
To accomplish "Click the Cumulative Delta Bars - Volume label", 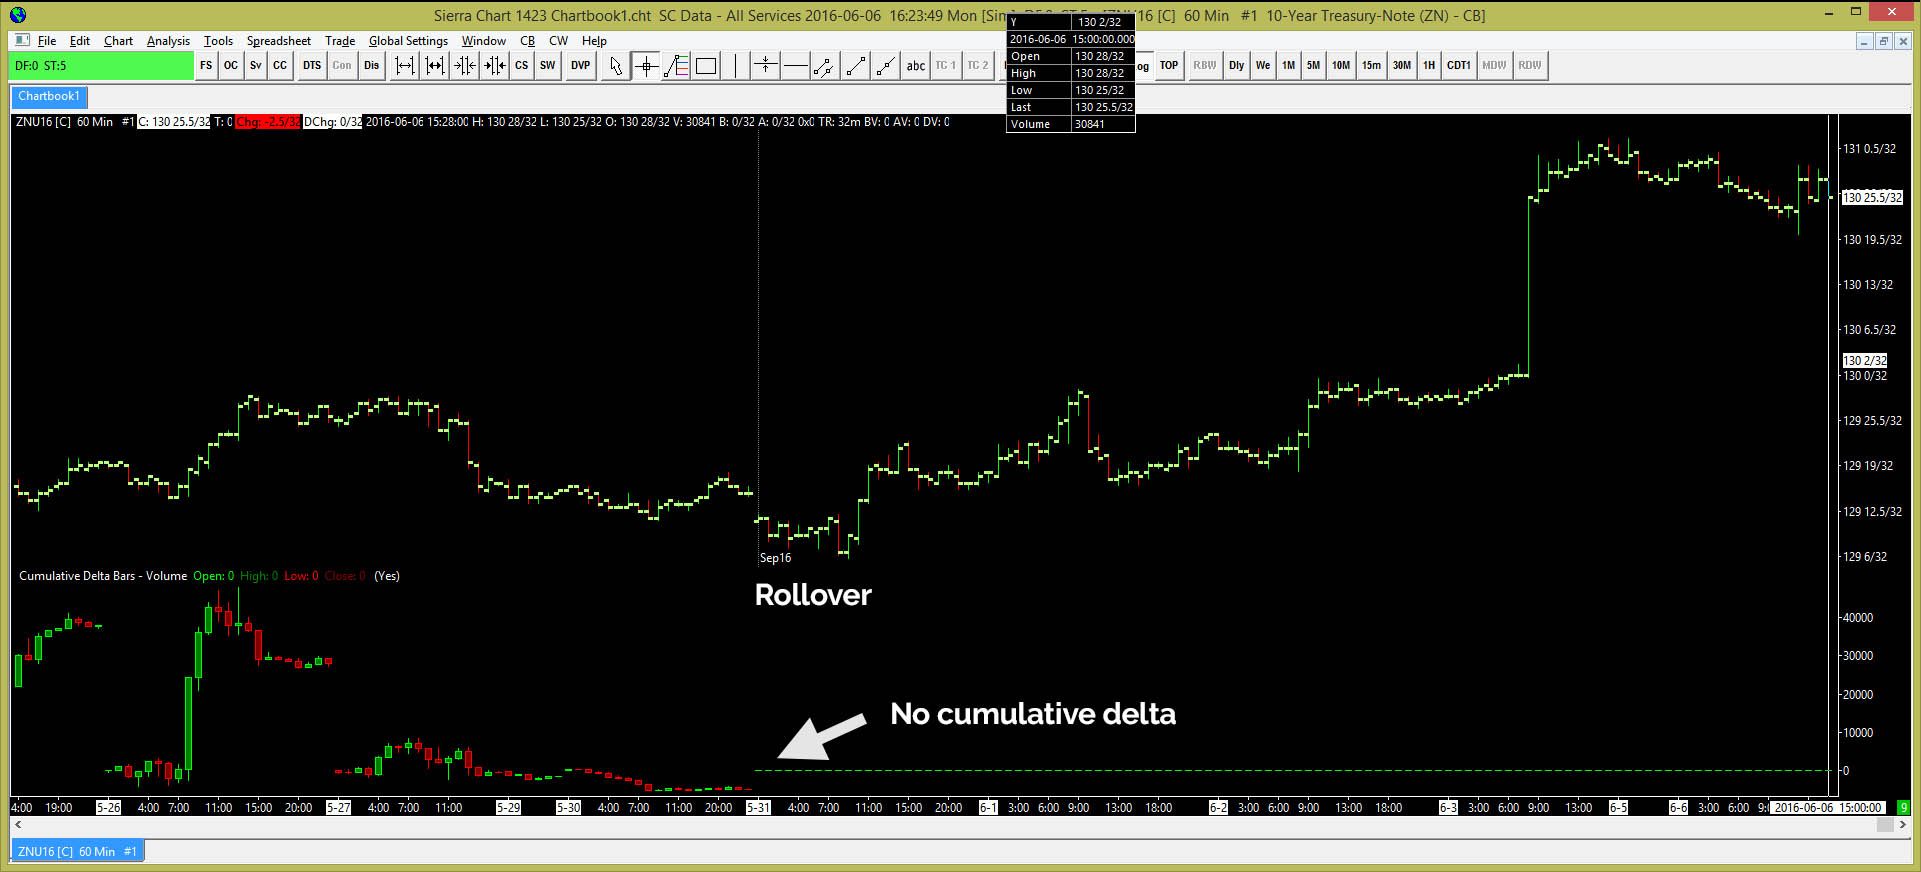I will [x=103, y=576].
